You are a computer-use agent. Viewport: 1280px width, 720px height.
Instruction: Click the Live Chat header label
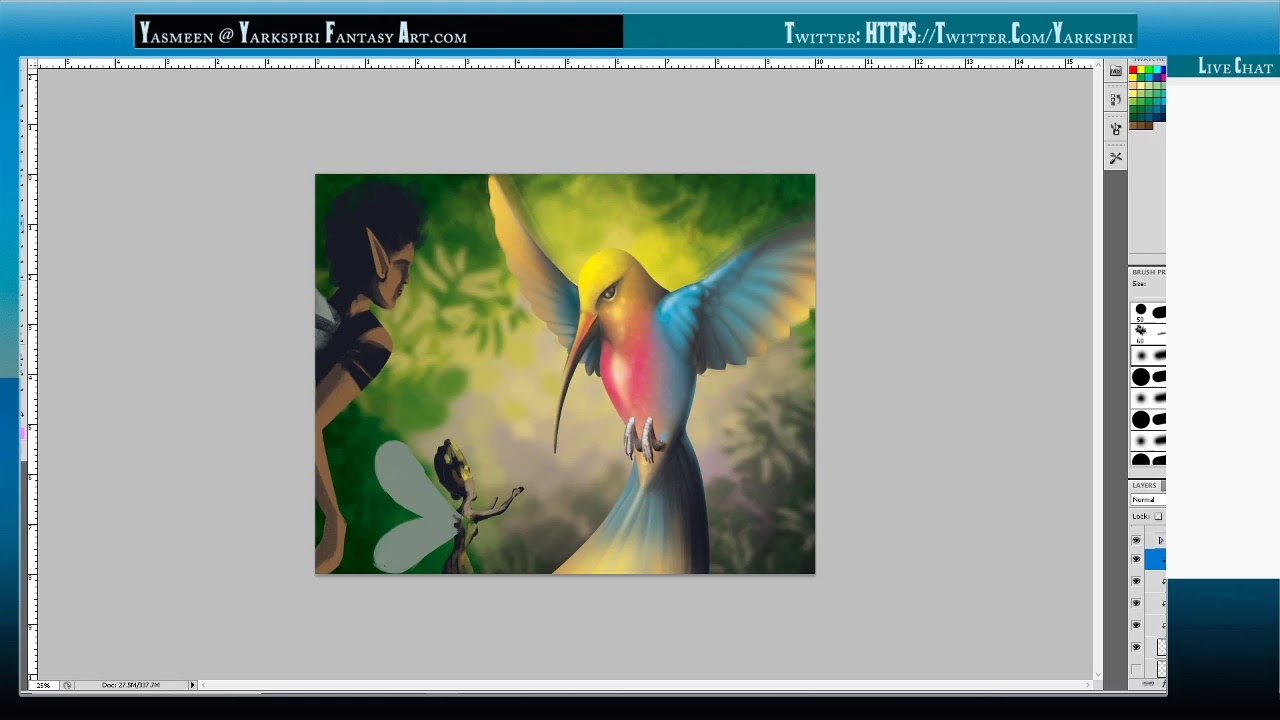click(1235, 67)
